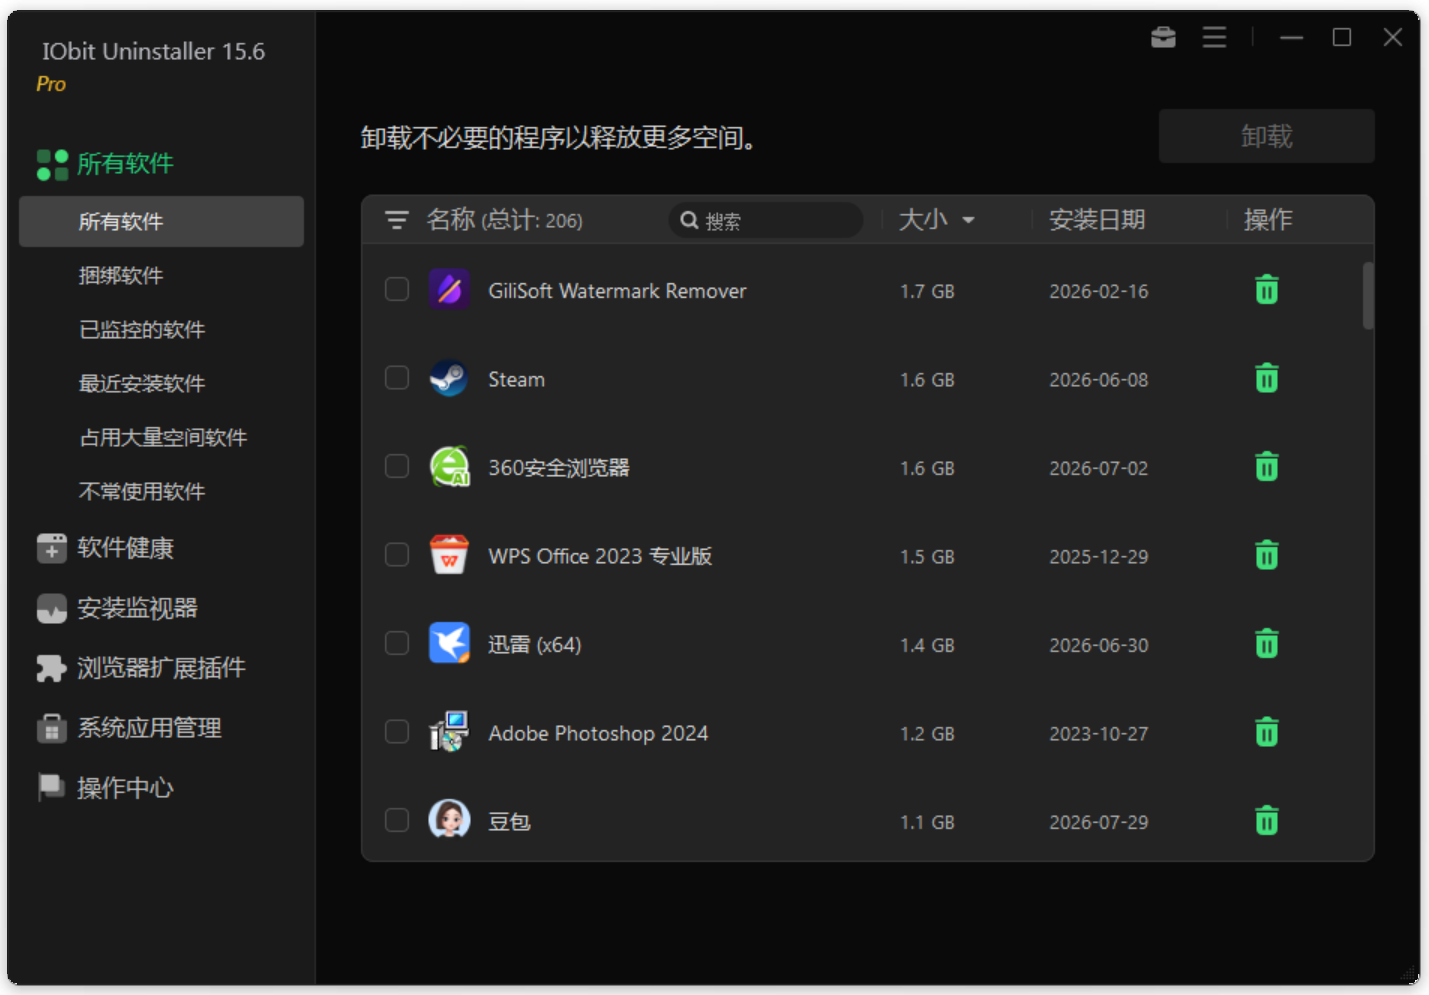Click the 豆包 avatar icon

[x=449, y=820]
